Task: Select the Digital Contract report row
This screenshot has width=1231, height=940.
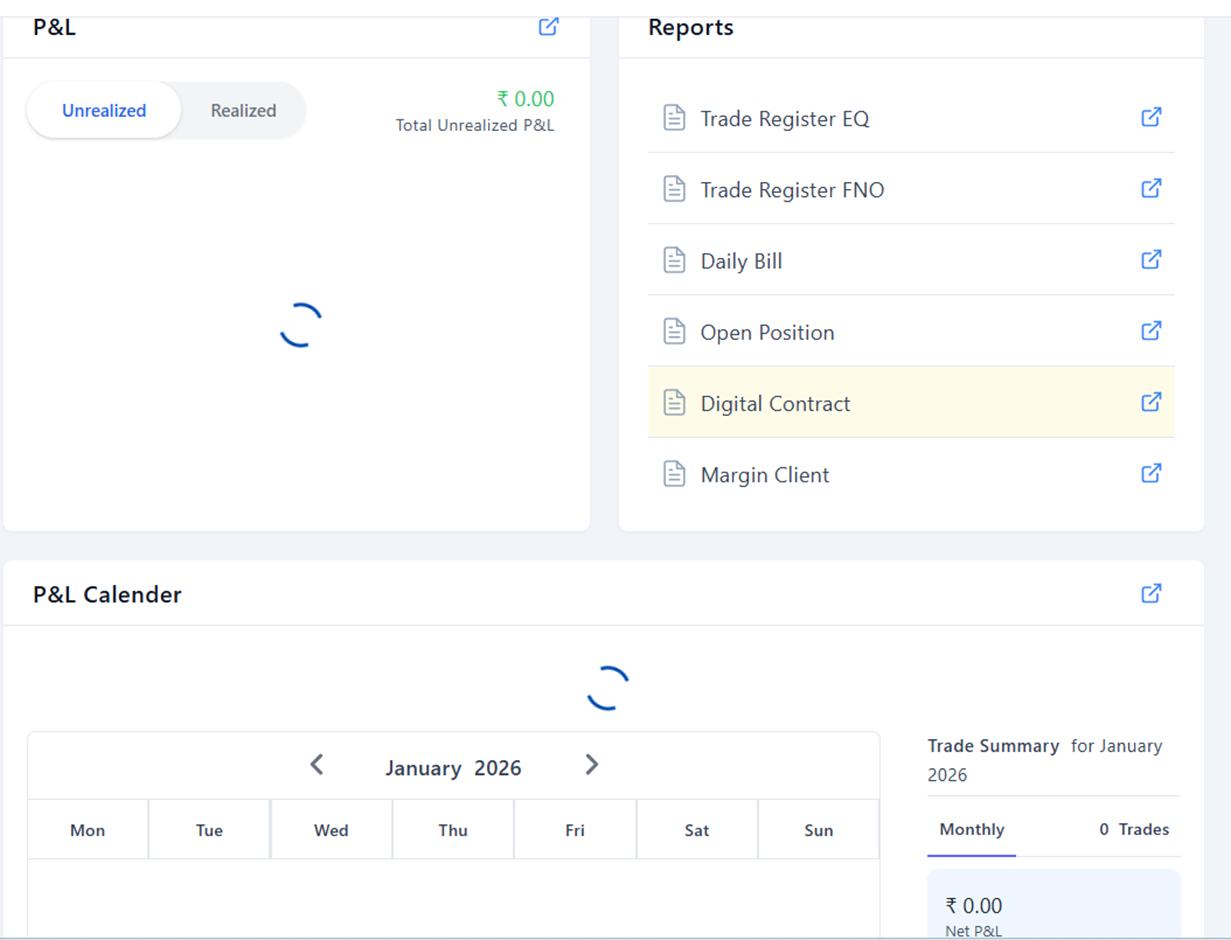Action: (775, 404)
